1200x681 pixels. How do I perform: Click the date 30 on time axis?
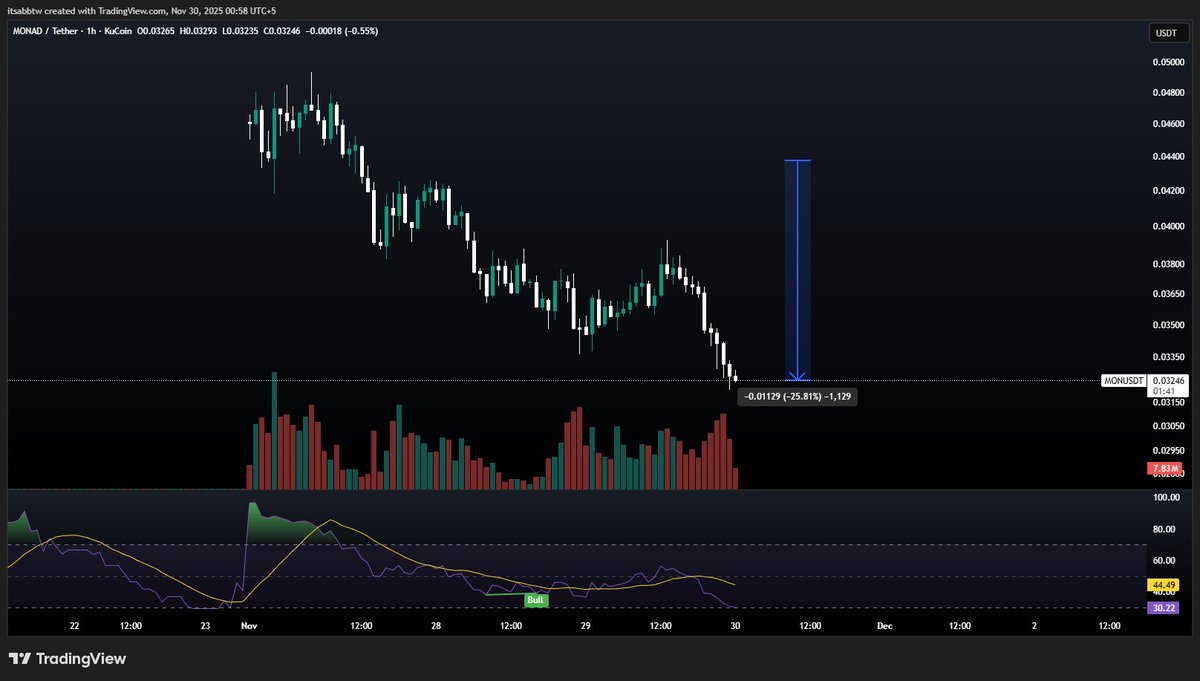pos(736,626)
